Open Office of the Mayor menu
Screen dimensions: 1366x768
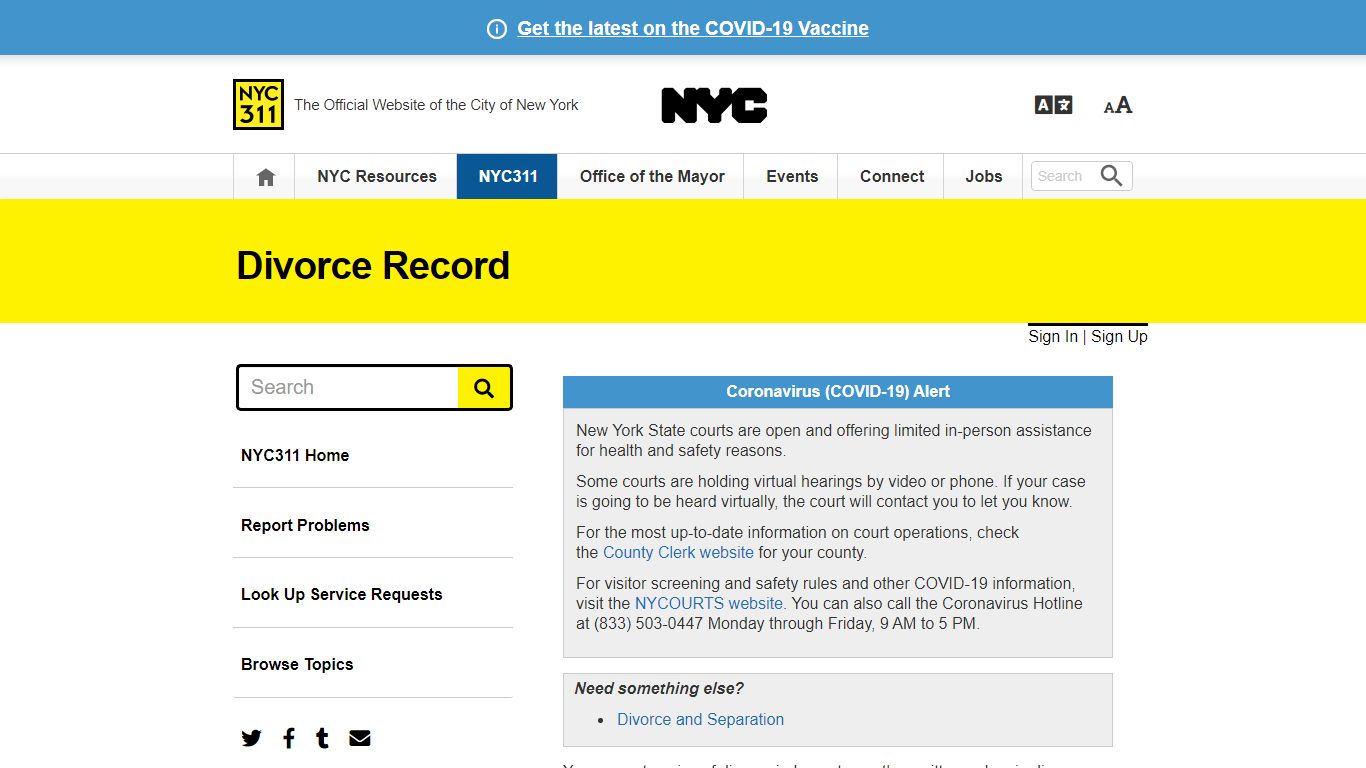click(x=652, y=177)
